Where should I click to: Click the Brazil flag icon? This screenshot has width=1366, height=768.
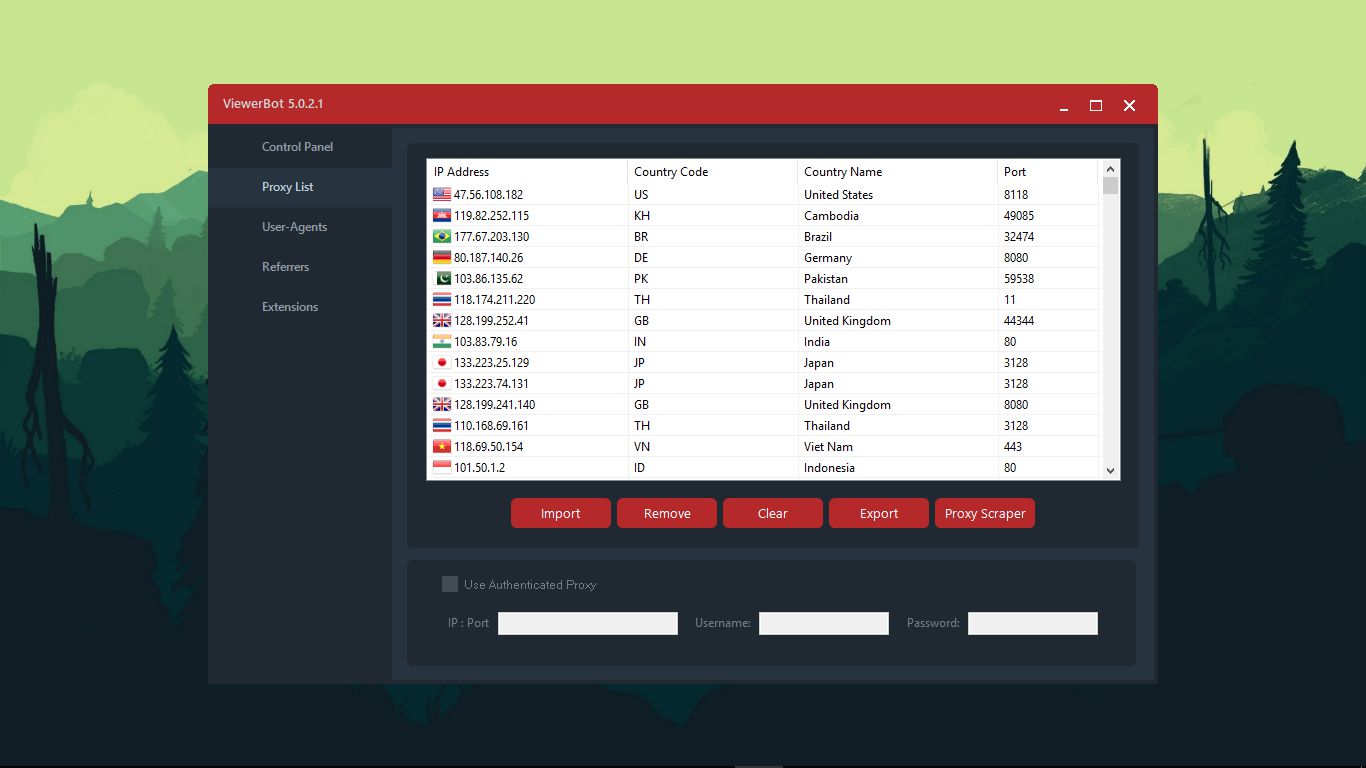point(441,237)
